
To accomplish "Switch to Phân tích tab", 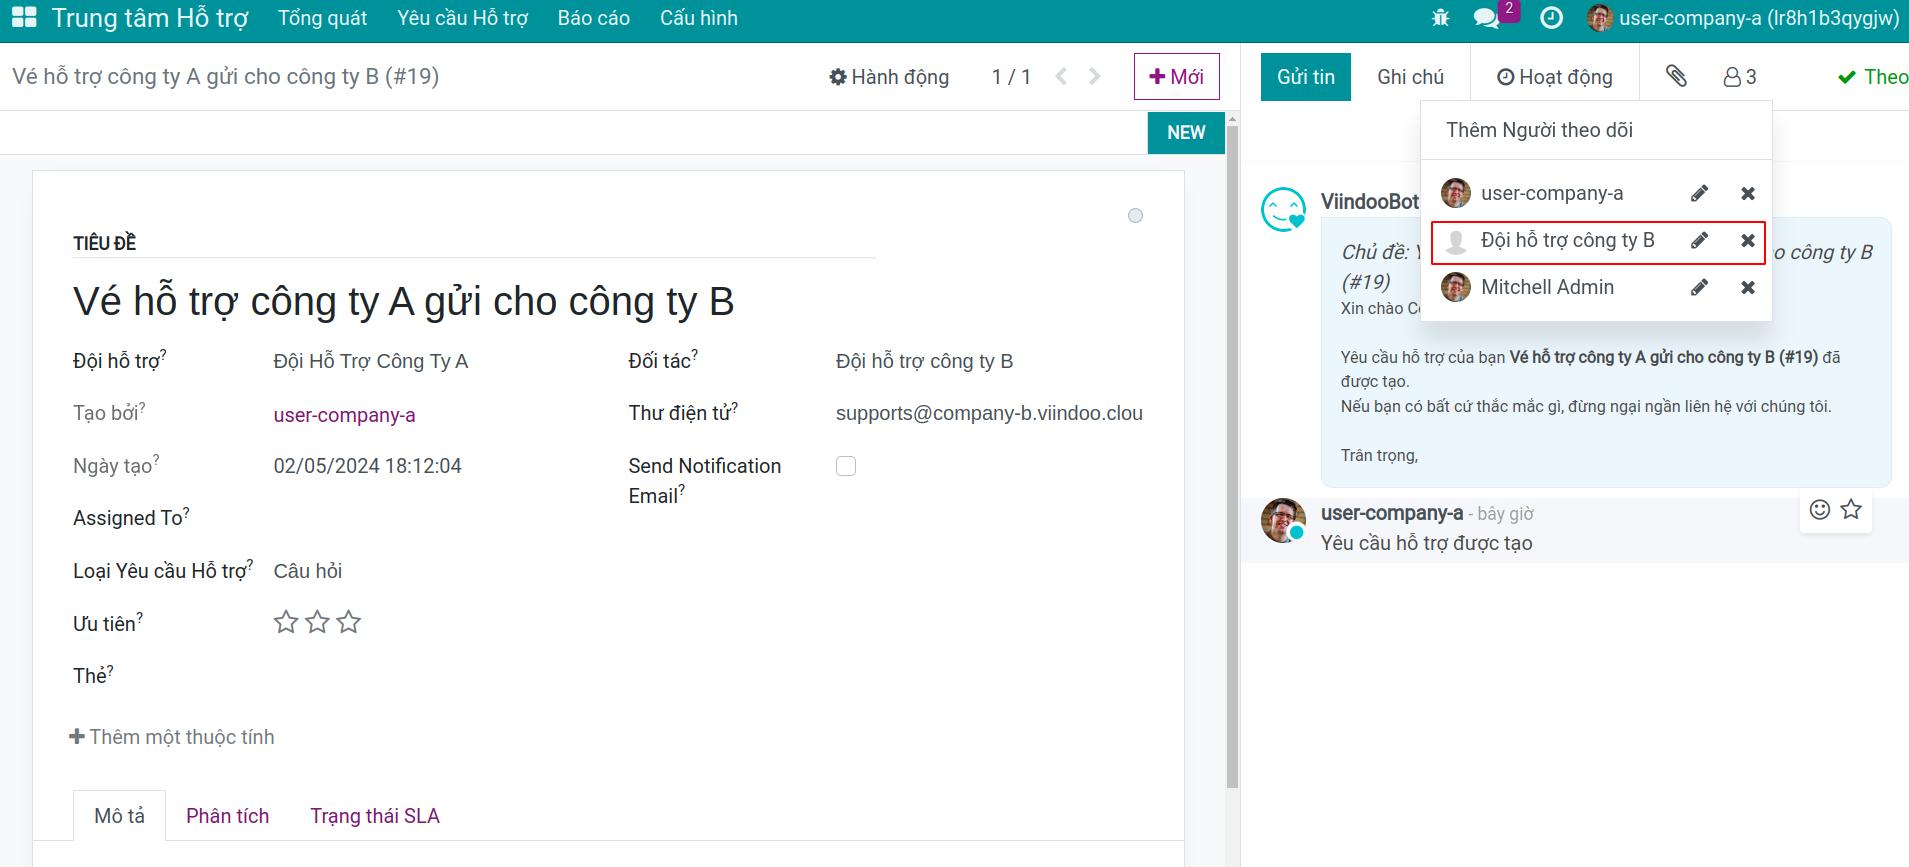I will pos(228,816).
